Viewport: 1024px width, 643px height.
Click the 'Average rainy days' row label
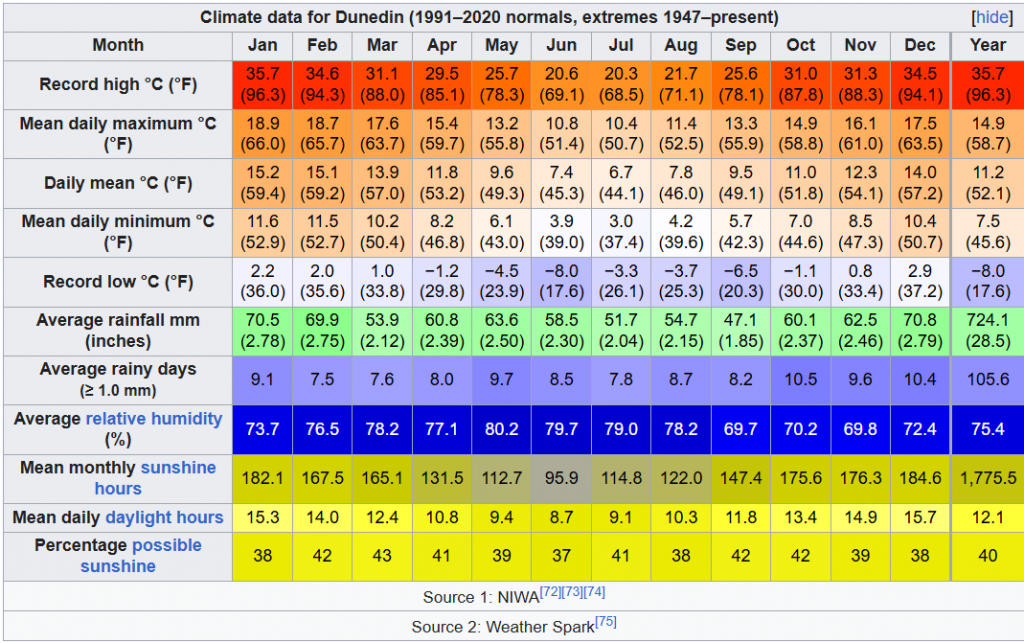click(x=118, y=380)
